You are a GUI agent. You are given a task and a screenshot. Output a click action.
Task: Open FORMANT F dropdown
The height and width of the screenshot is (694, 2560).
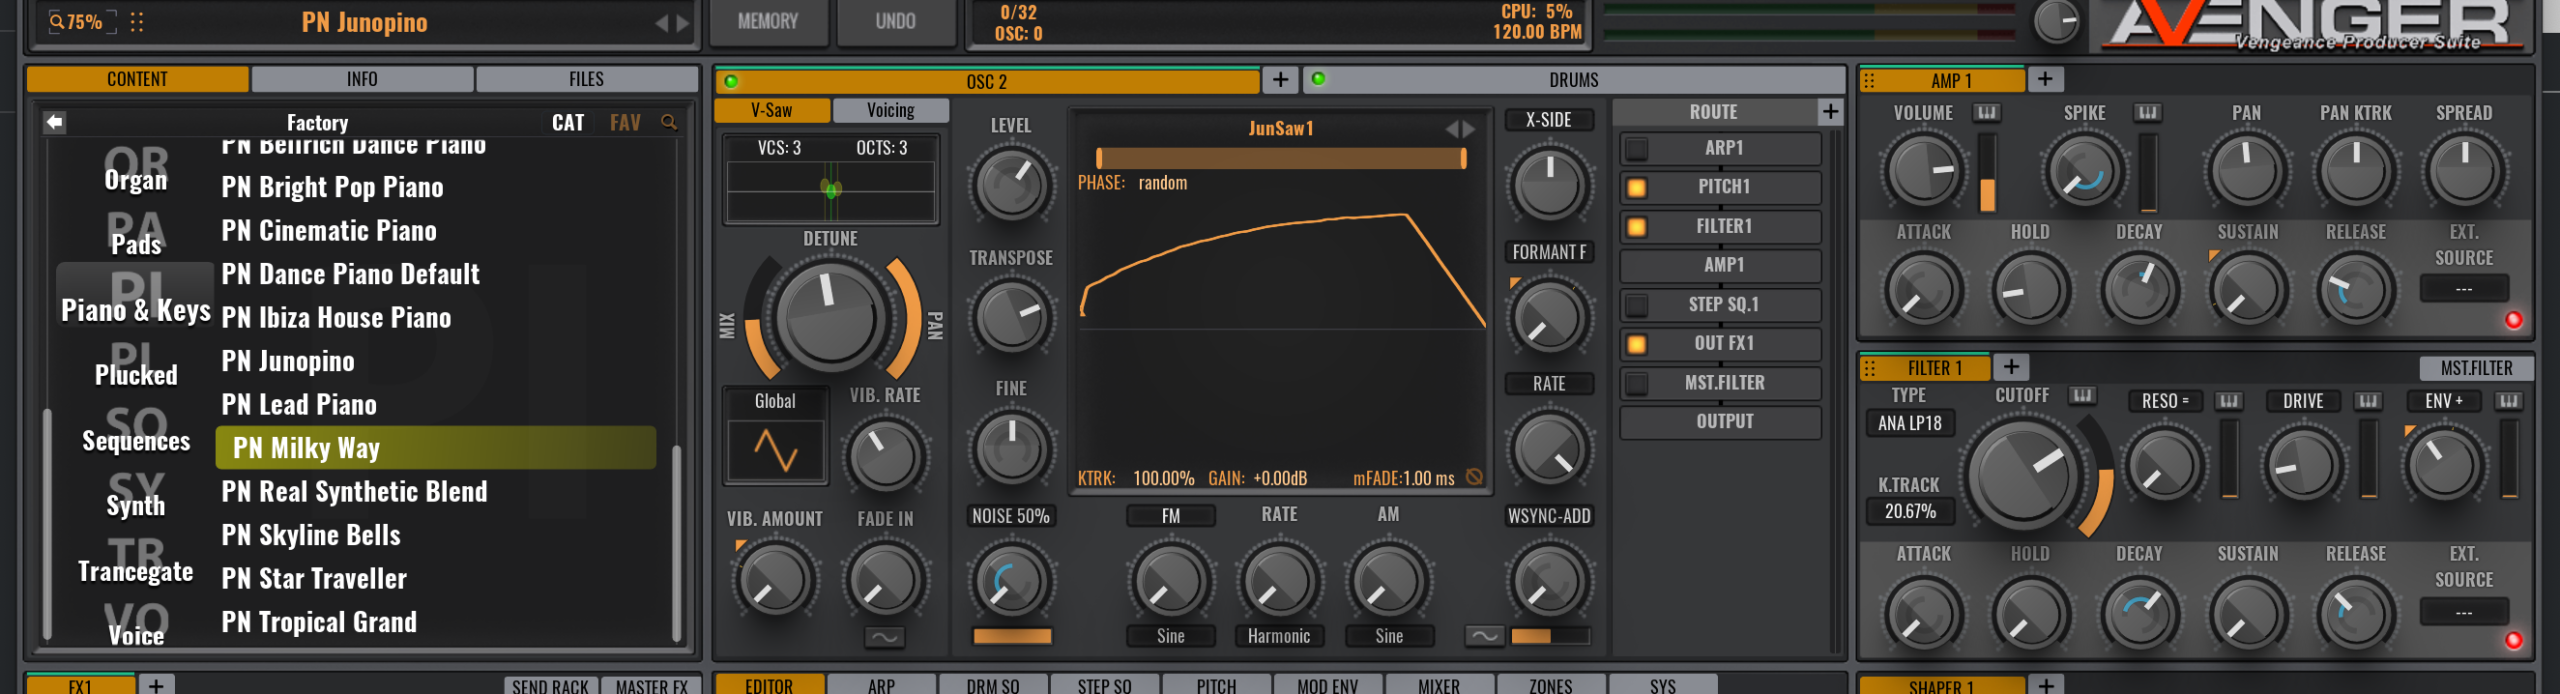(x=1548, y=252)
